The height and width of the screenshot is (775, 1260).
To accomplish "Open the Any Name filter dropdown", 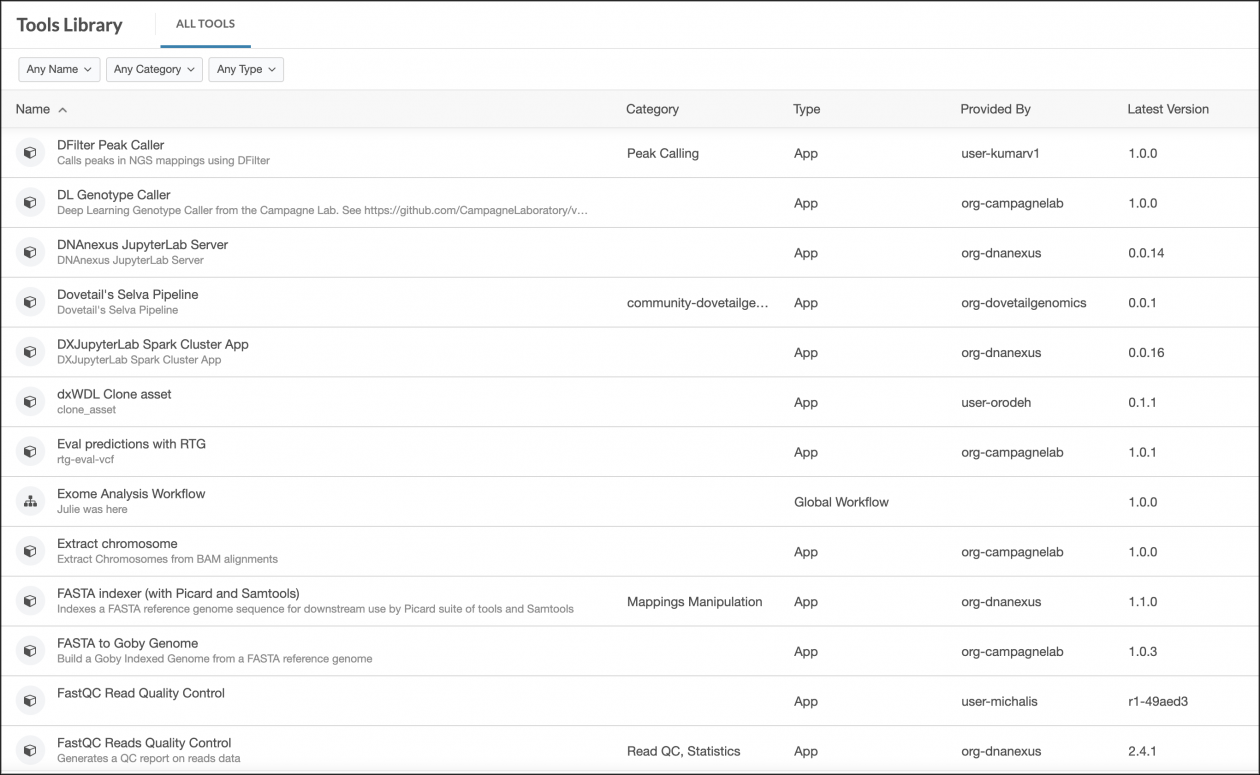I will pyautogui.click(x=59, y=69).
